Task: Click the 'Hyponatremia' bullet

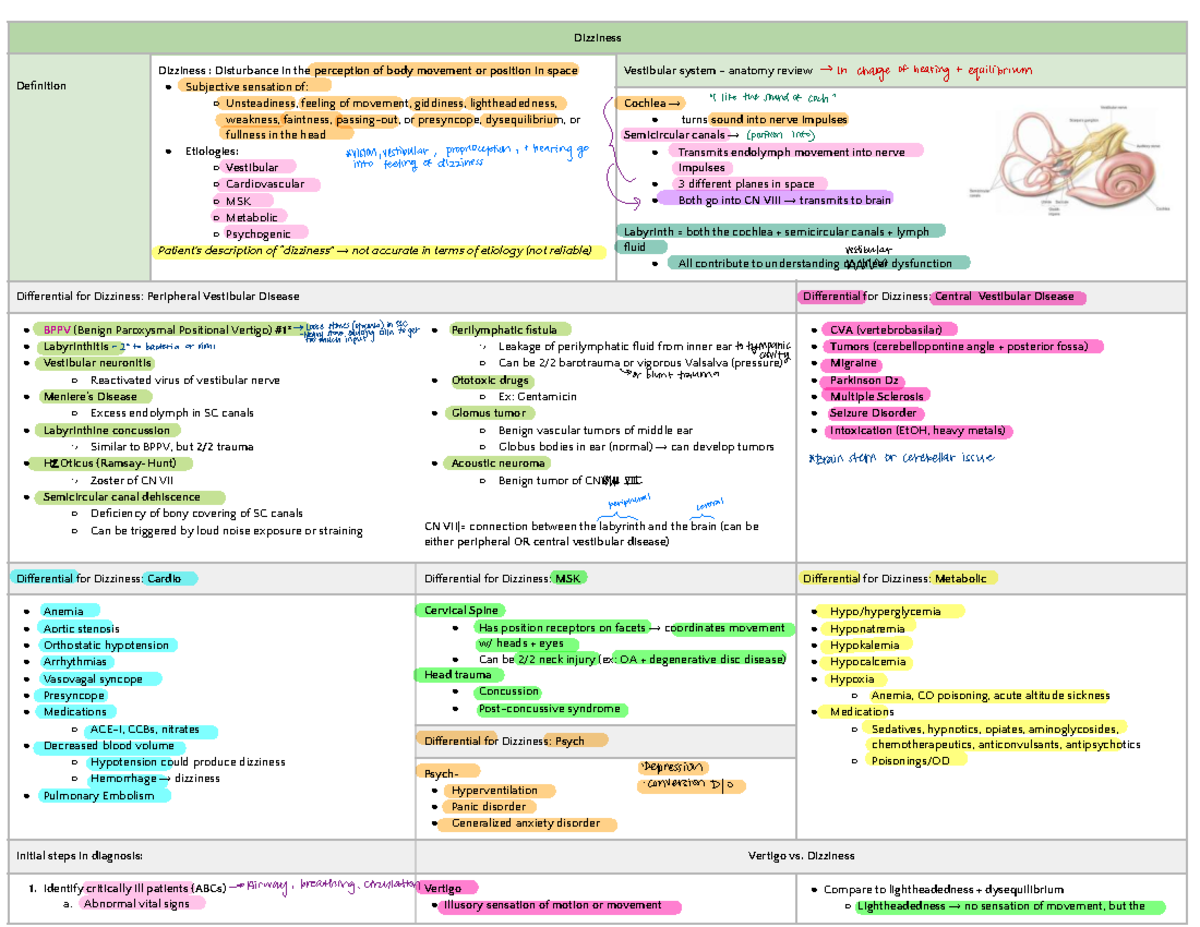Action: (867, 628)
